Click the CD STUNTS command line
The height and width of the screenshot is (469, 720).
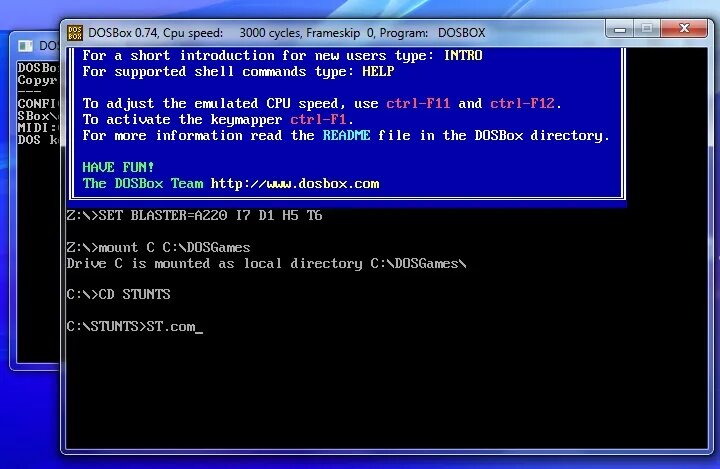pos(118,294)
